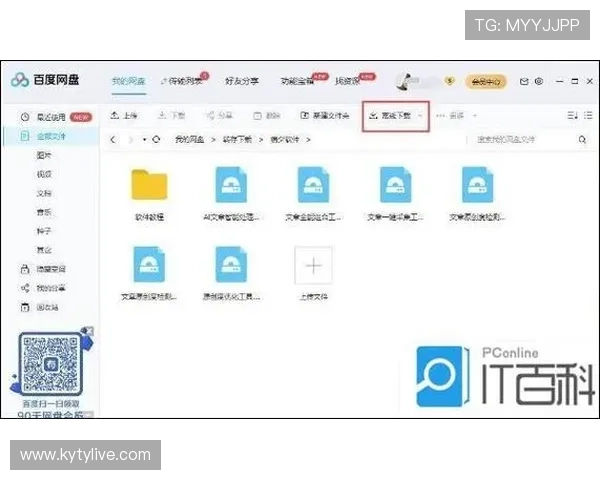Click the 上传 upload toolbar button
Screen dimensions: 600x480
(124, 115)
